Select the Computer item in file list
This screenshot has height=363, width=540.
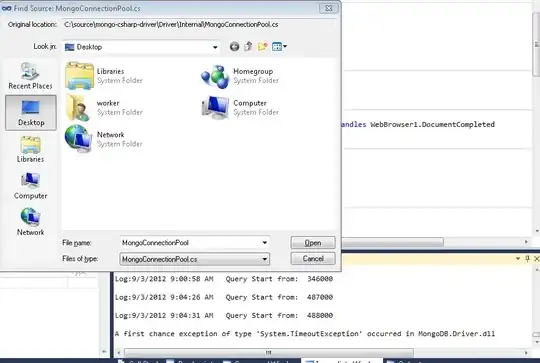pyautogui.click(x=241, y=108)
